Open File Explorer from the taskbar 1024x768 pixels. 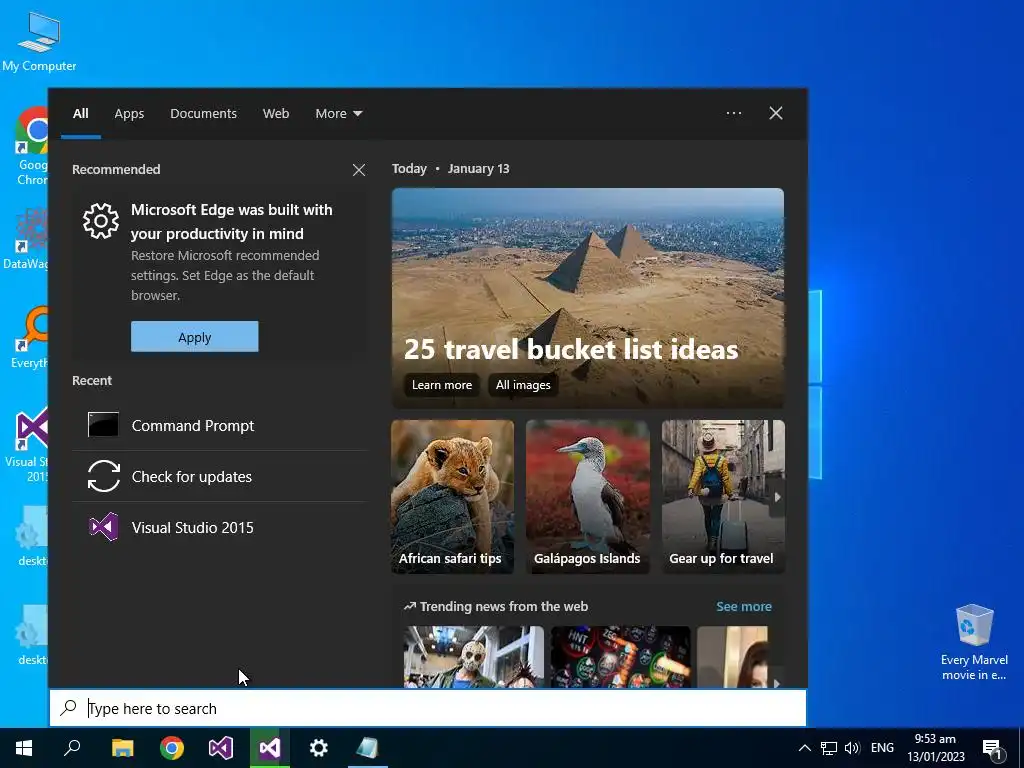click(x=122, y=748)
